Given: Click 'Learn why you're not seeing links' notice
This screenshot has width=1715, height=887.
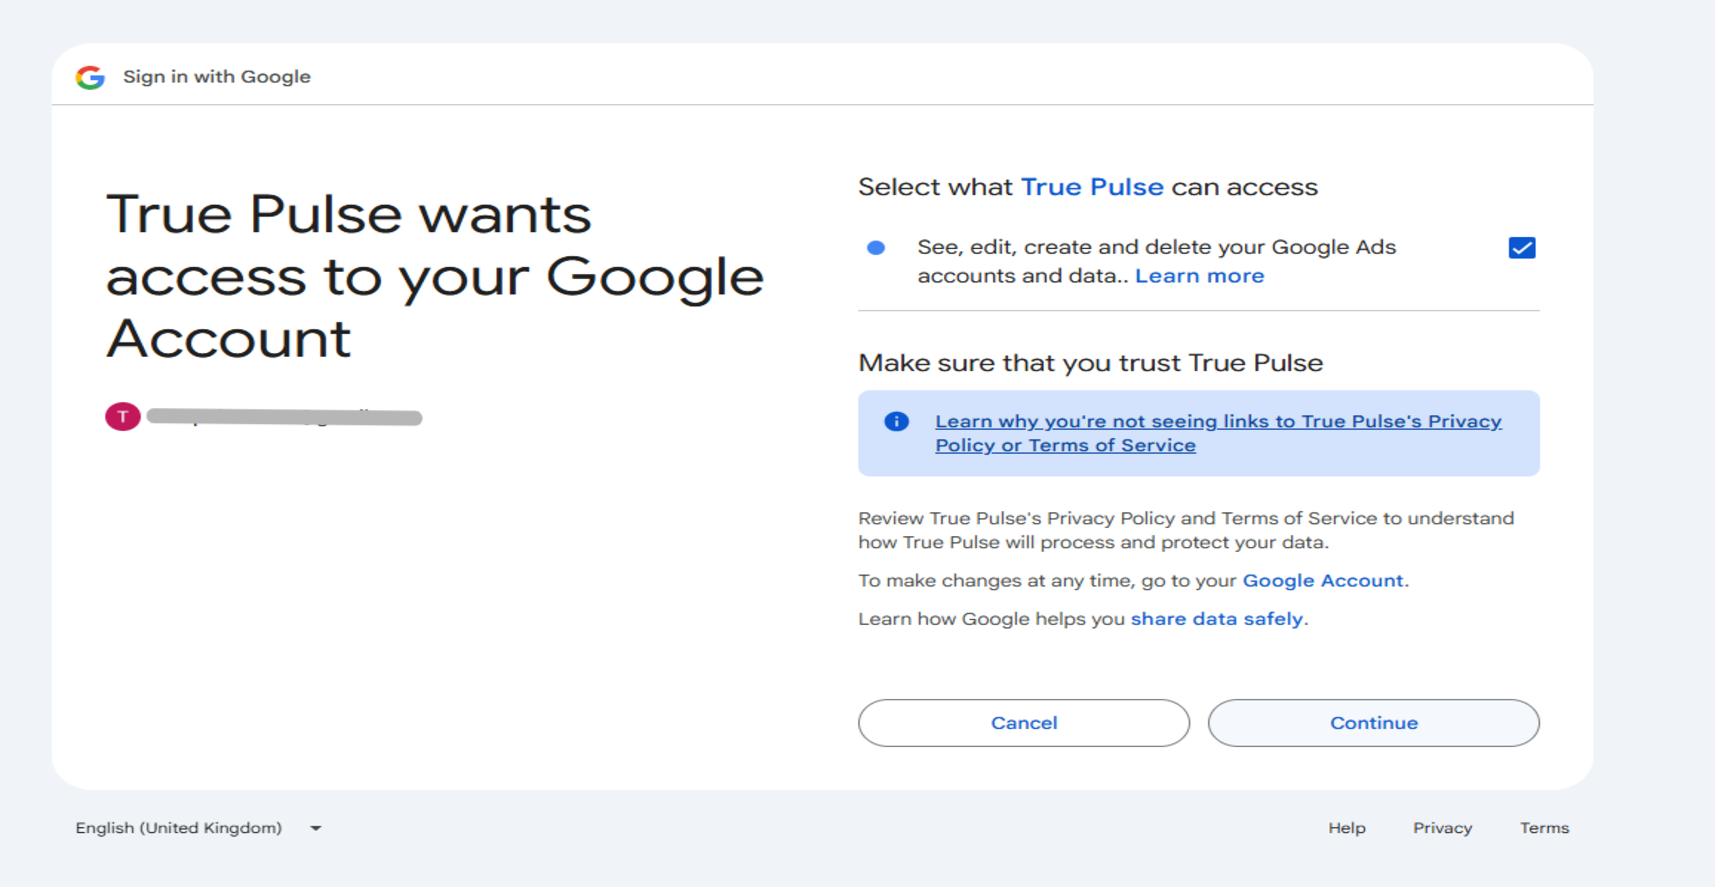Looking at the screenshot, I should pyautogui.click(x=1217, y=433).
